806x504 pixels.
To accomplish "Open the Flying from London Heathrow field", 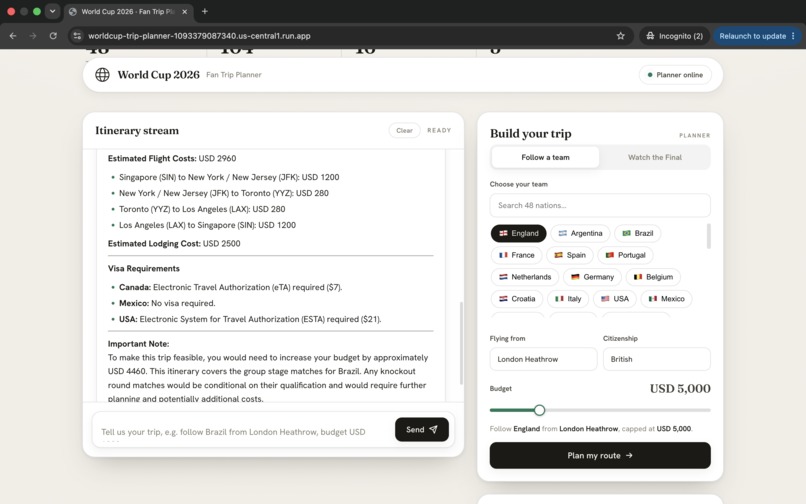I will (x=543, y=359).
